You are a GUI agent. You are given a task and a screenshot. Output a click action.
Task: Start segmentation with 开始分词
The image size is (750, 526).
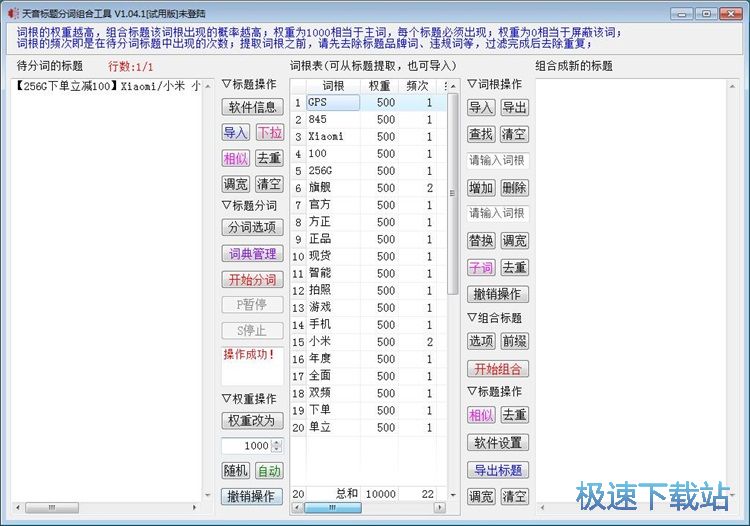tap(252, 279)
